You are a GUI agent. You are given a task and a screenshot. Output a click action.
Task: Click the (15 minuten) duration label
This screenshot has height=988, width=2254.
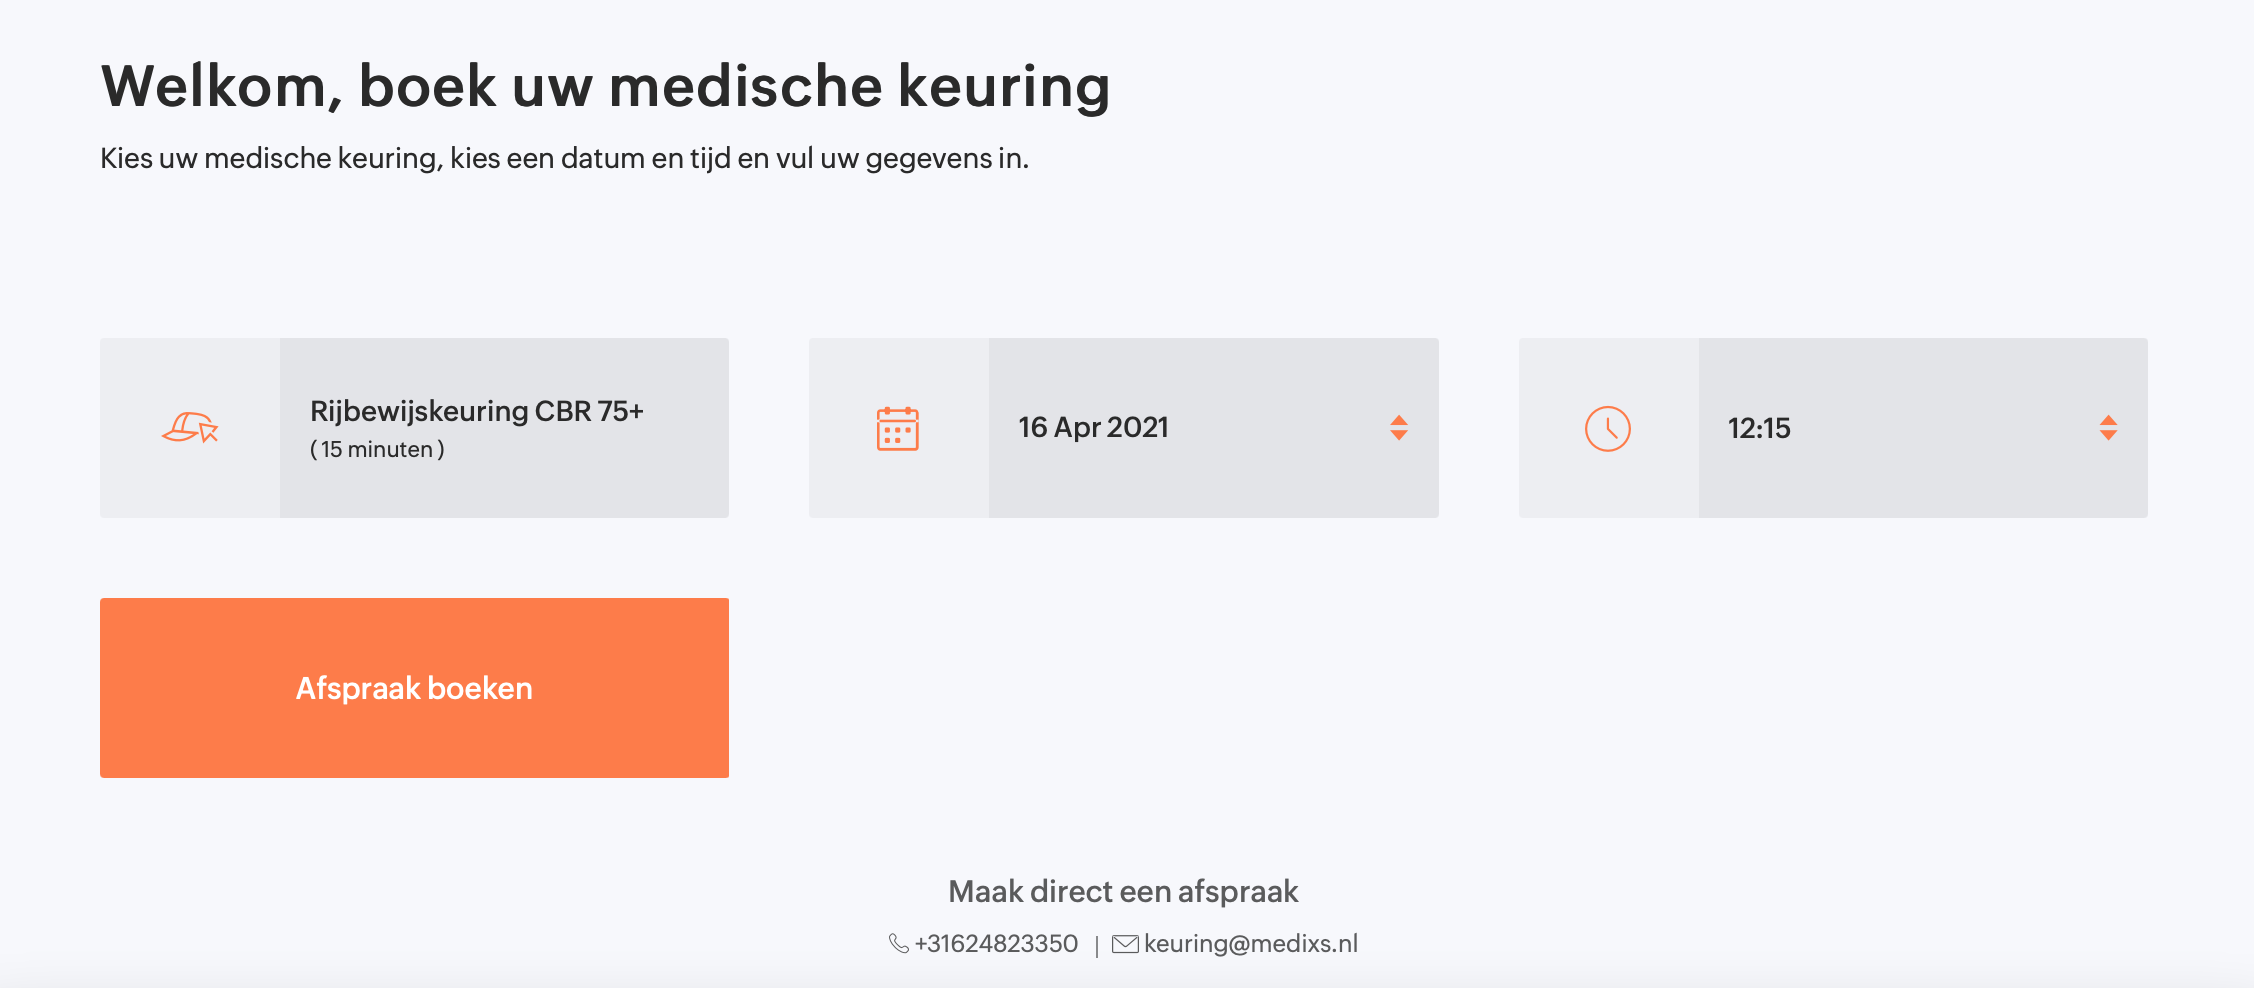tap(377, 450)
